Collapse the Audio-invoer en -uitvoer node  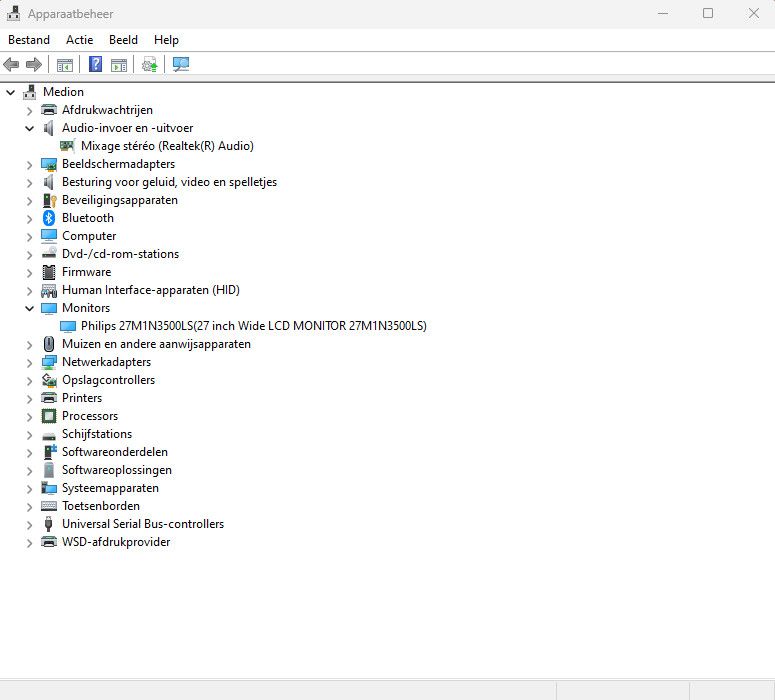point(29,128)
